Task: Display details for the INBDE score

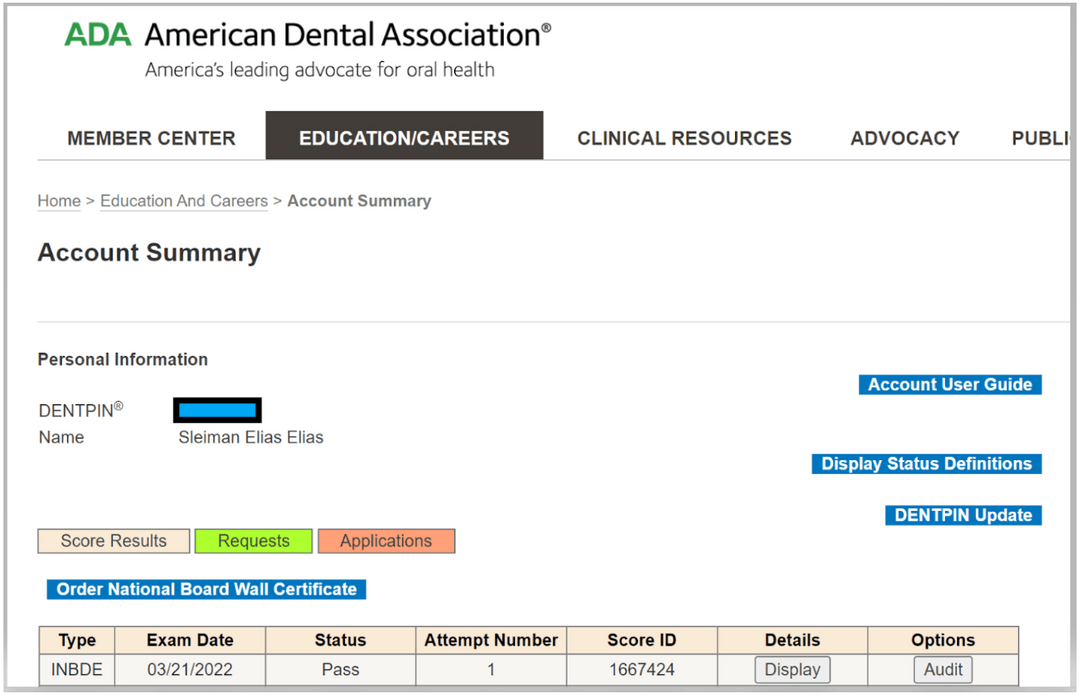Action: click(x=792, y=670)
